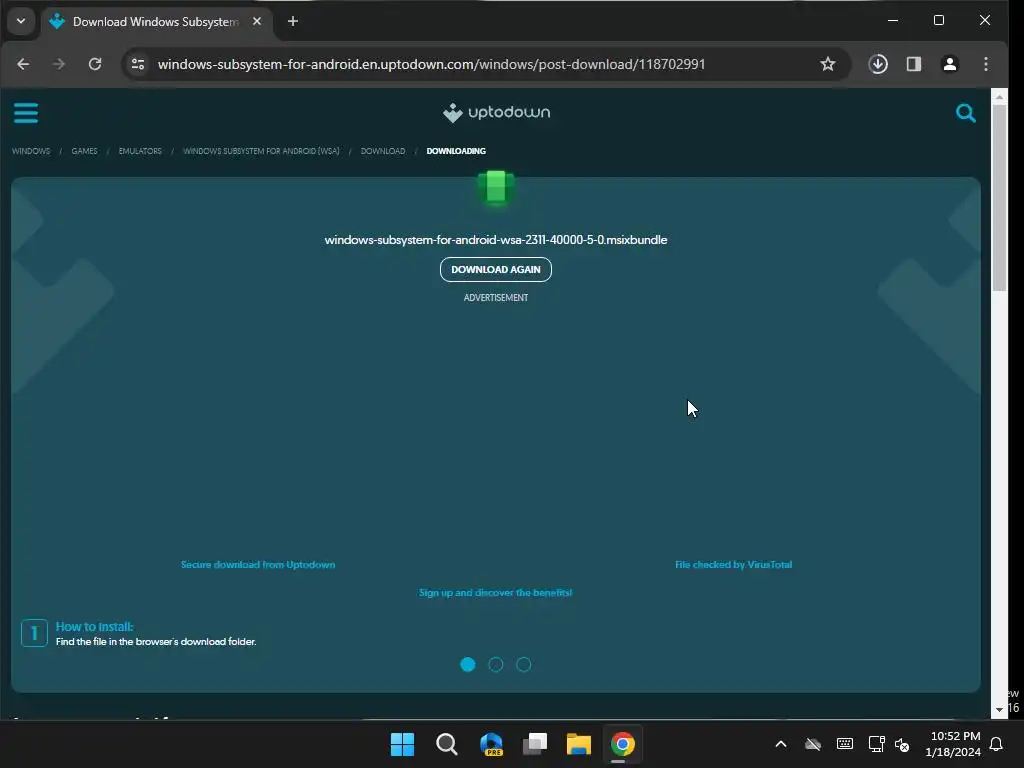This screenshot has width=1024, height=768.
Task: Click the page vertical scrollbar thumb
Action: tap(999, 198)
